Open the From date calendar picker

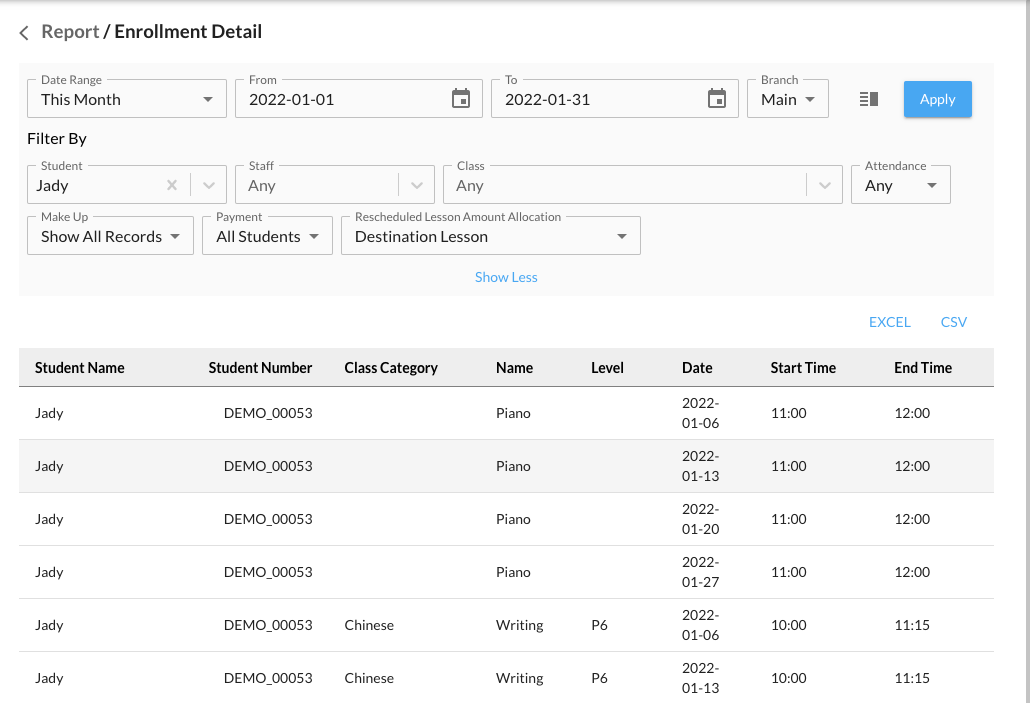(460, 99)
